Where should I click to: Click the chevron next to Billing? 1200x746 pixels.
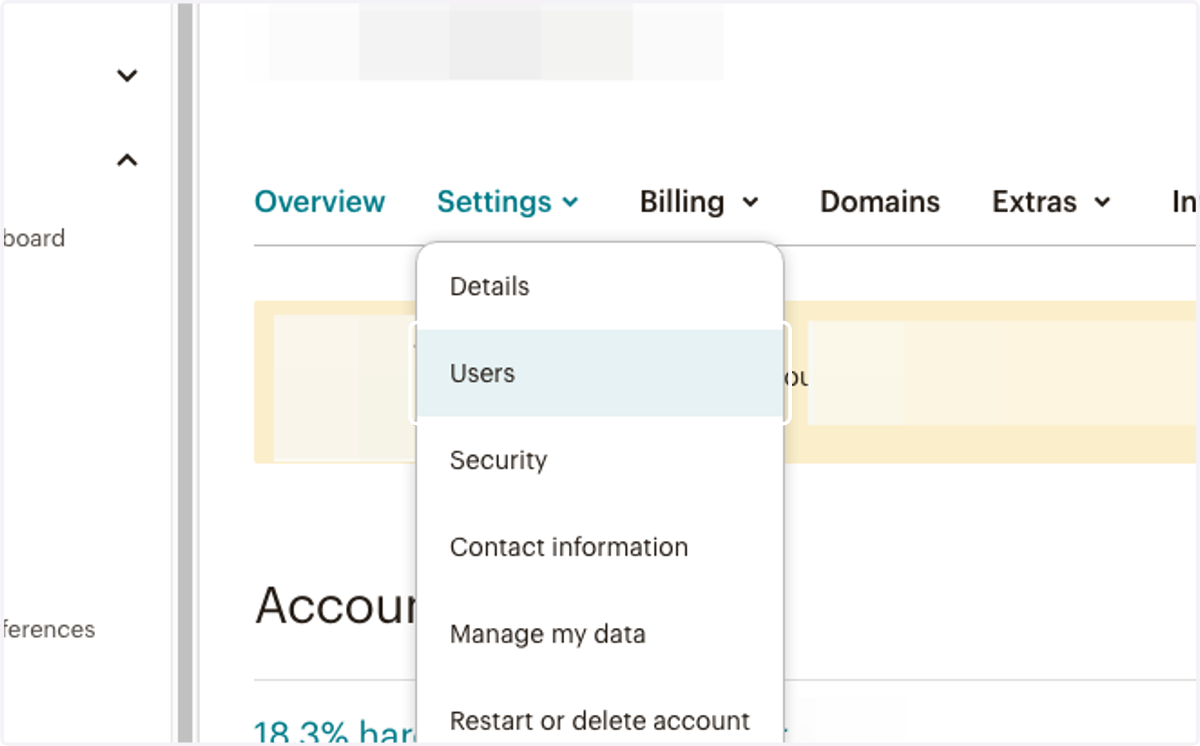tap(750, 203)
